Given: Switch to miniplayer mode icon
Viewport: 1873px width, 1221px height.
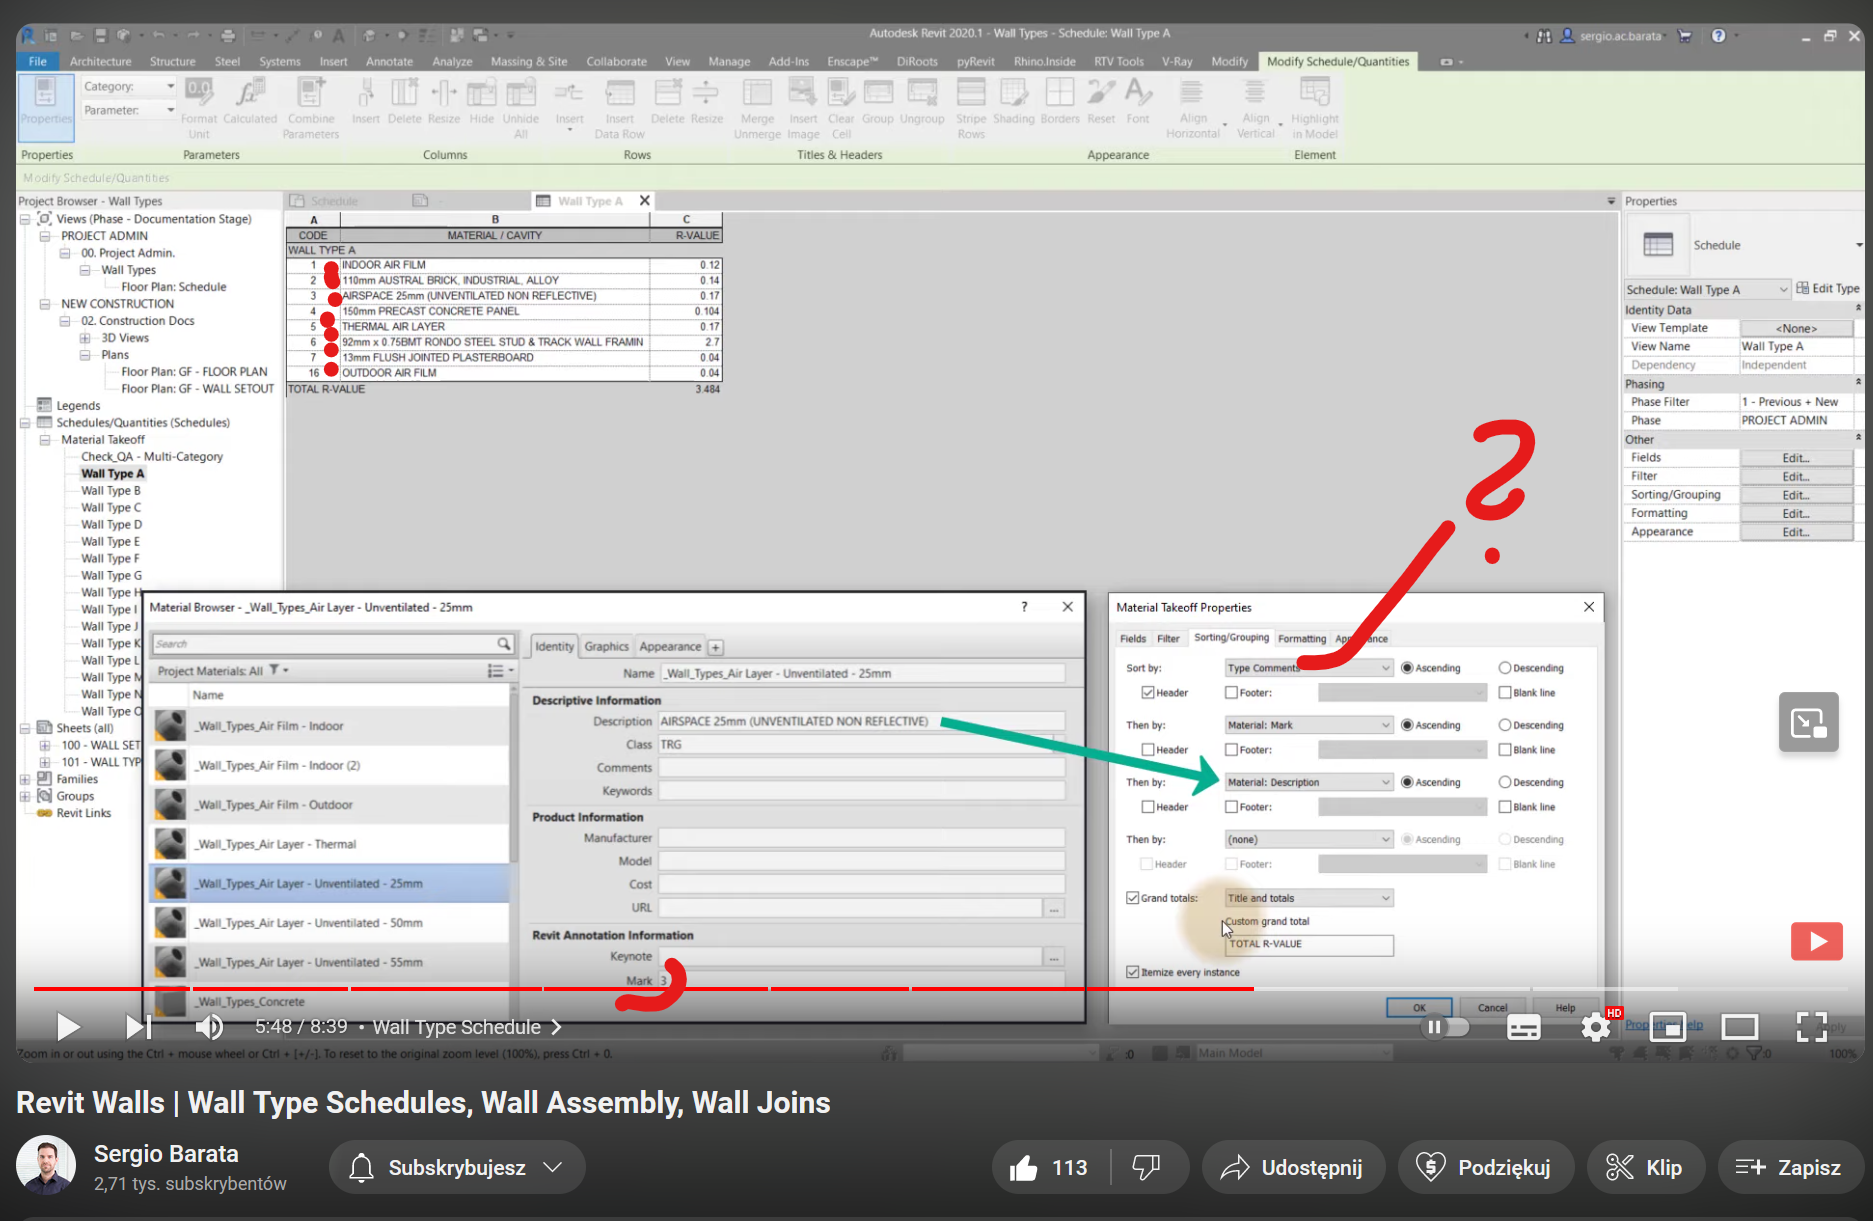Looking at the screenshot, I should [1667, 1026].
